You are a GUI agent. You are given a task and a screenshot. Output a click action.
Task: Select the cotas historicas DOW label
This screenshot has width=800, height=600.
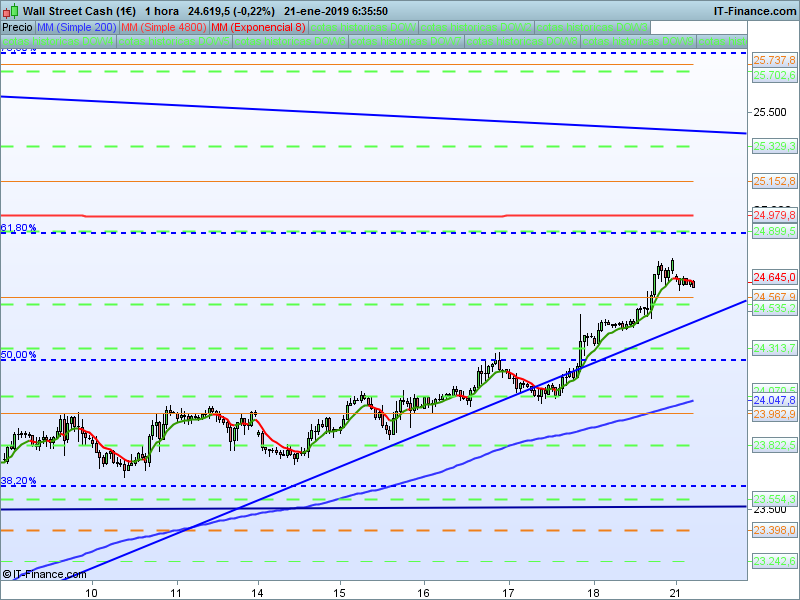(x=363, y=28)
